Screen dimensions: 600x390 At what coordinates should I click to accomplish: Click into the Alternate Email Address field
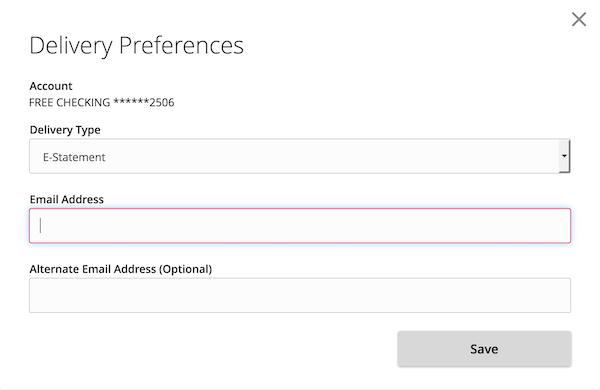300,295
